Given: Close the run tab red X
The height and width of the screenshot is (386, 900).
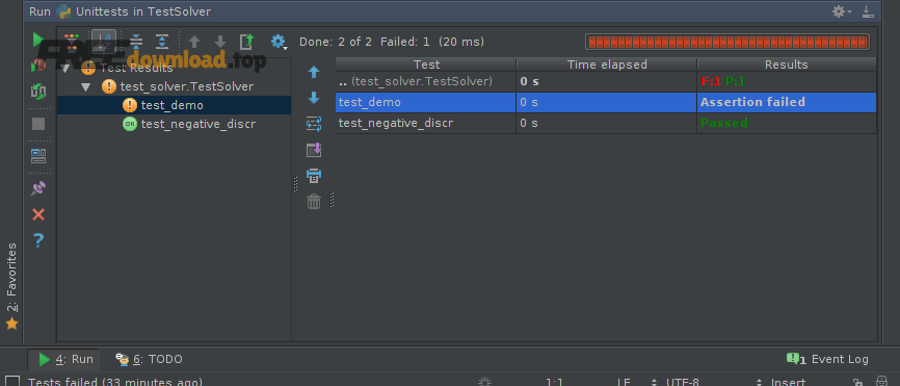Looking at the screenshot, I should 38,214.
